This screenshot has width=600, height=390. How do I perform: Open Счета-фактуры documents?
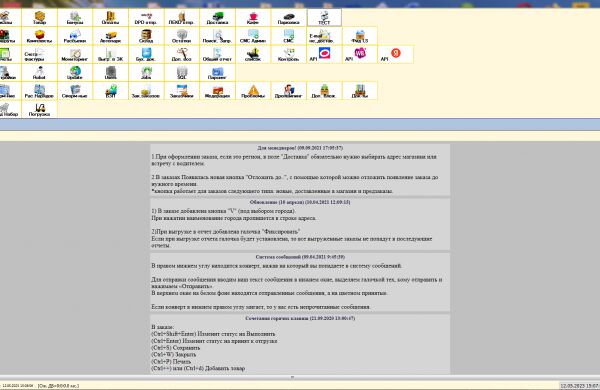(39, 54)
